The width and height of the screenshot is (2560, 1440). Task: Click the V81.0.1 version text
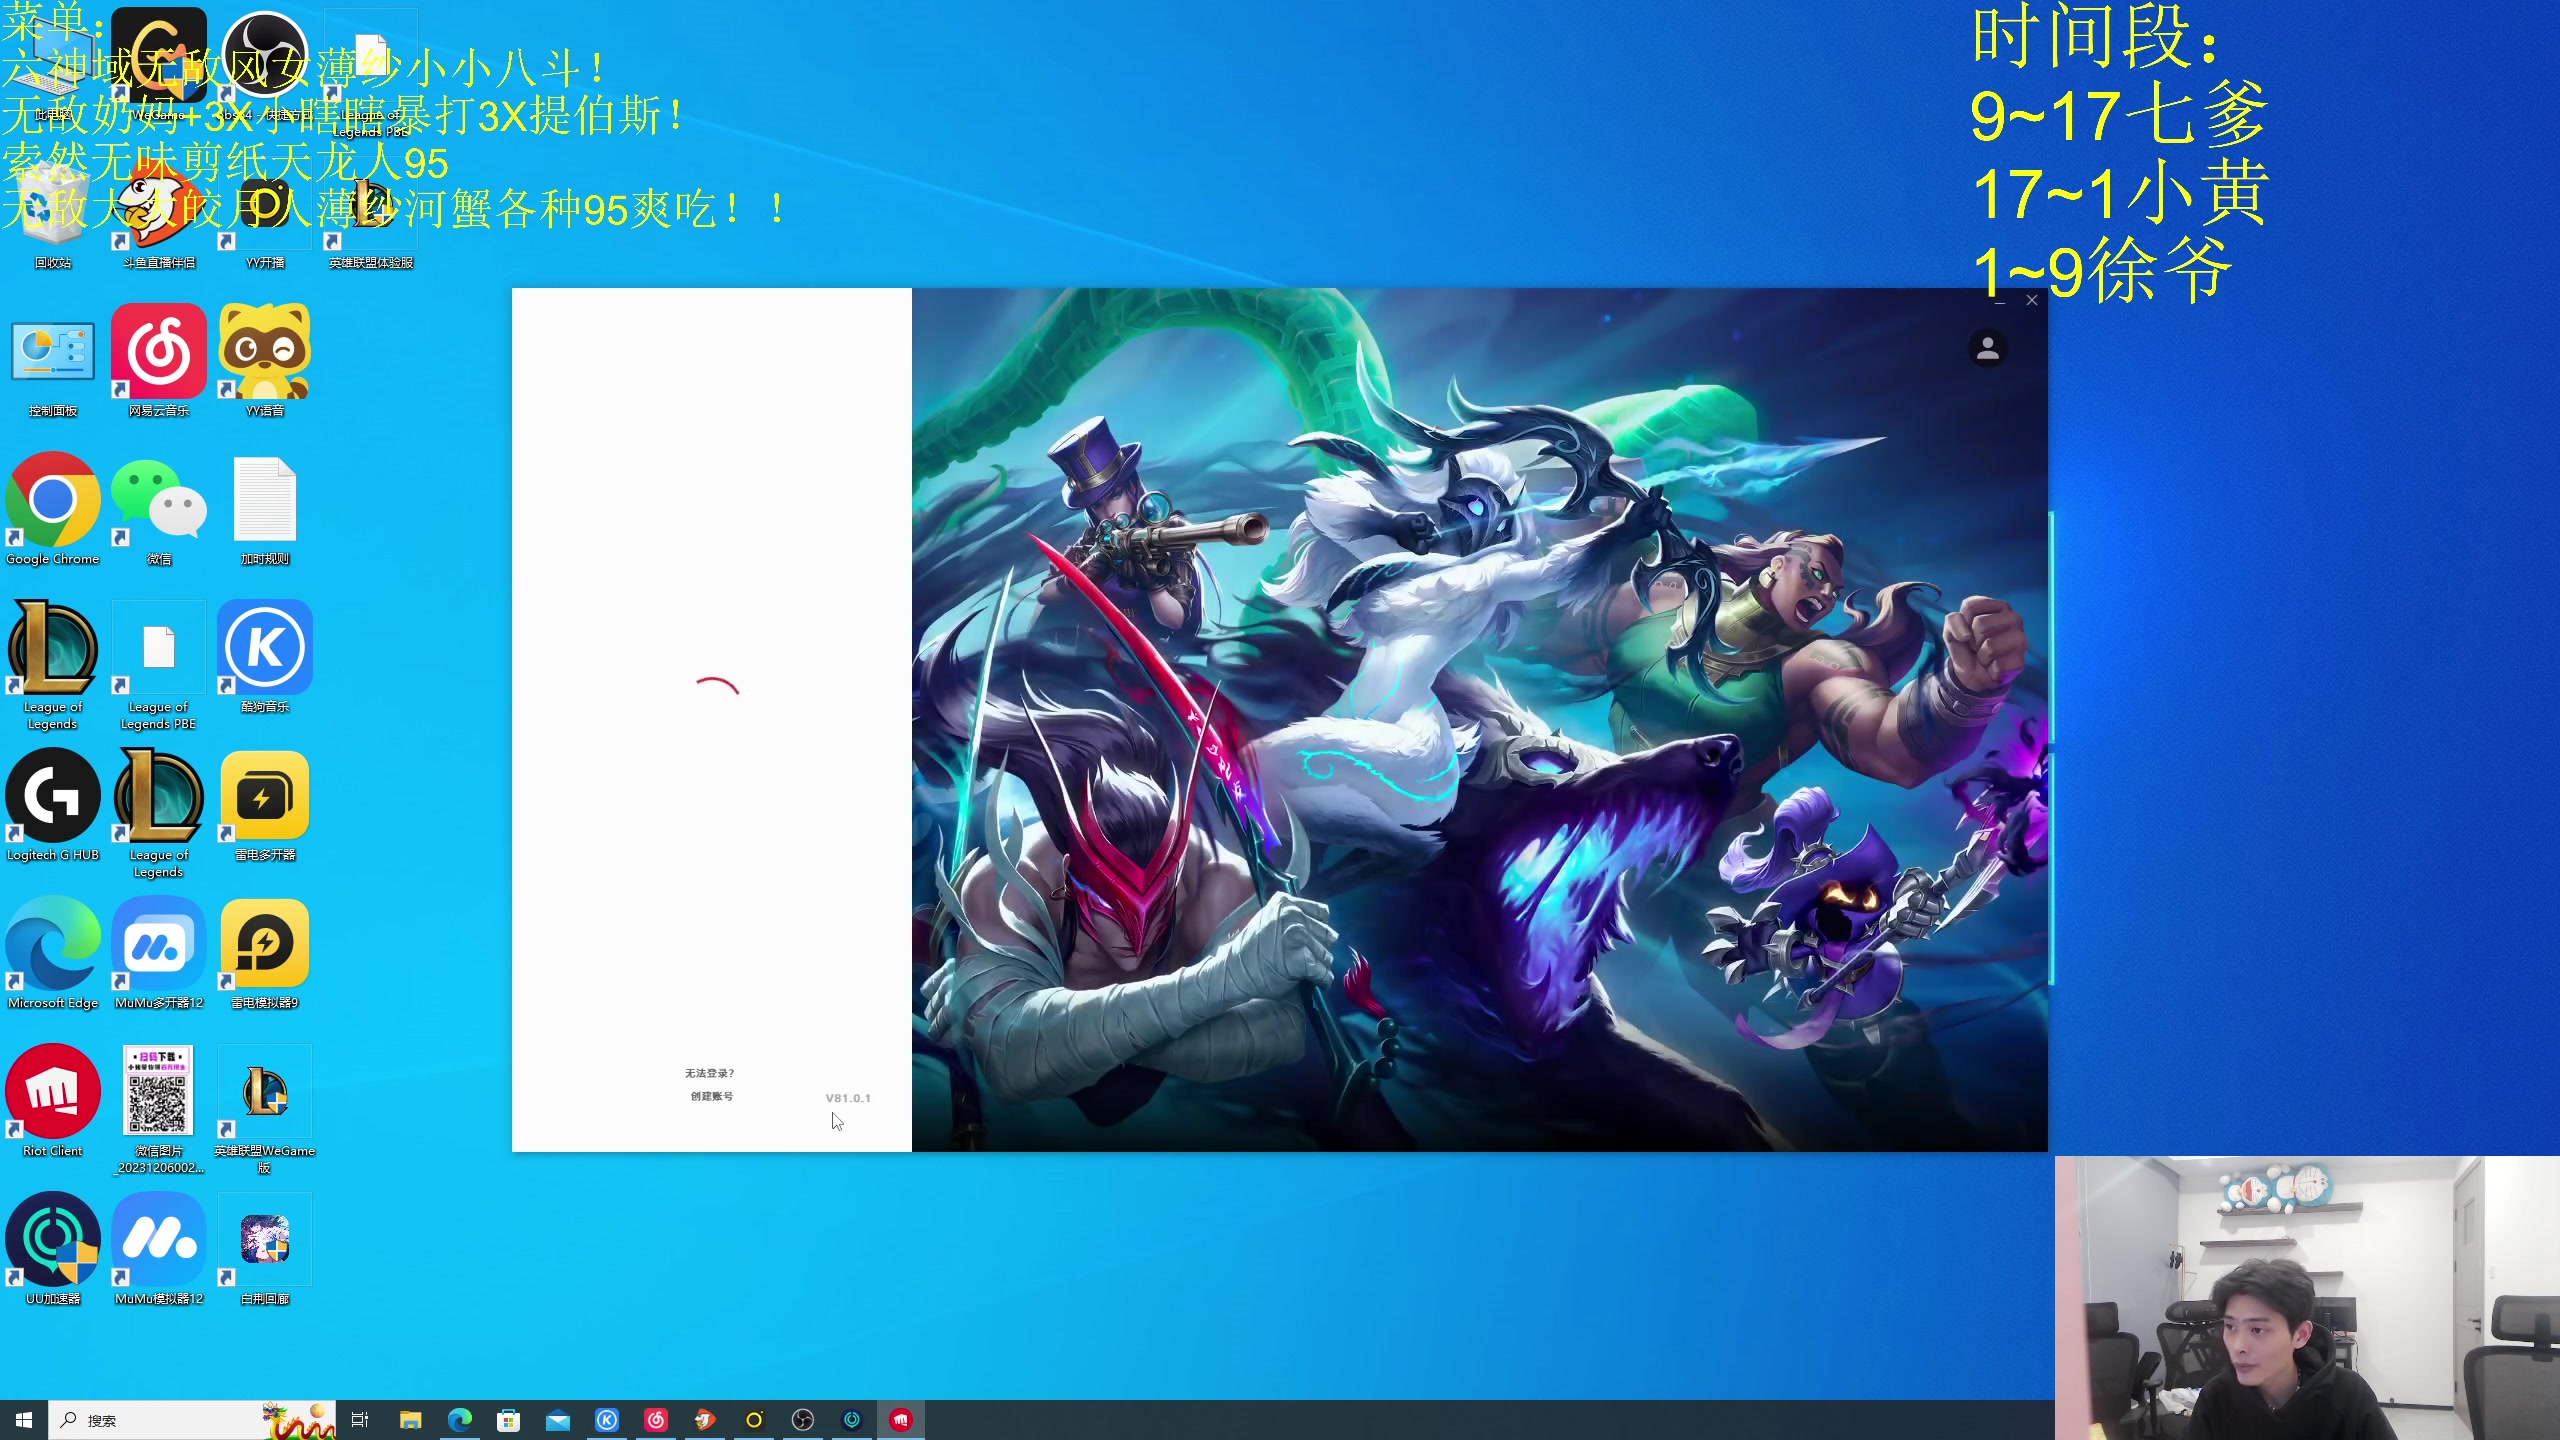[x=848, y=1098]
